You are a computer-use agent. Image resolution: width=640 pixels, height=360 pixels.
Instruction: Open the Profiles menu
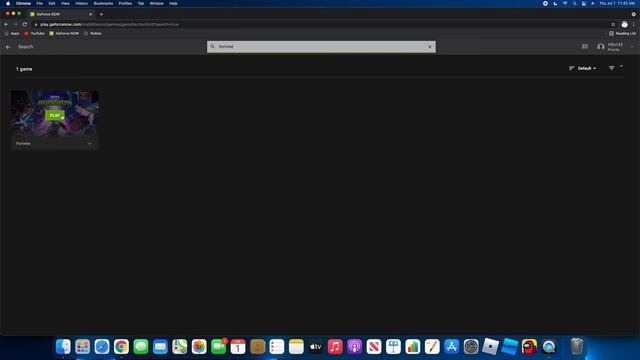[125, 3]
